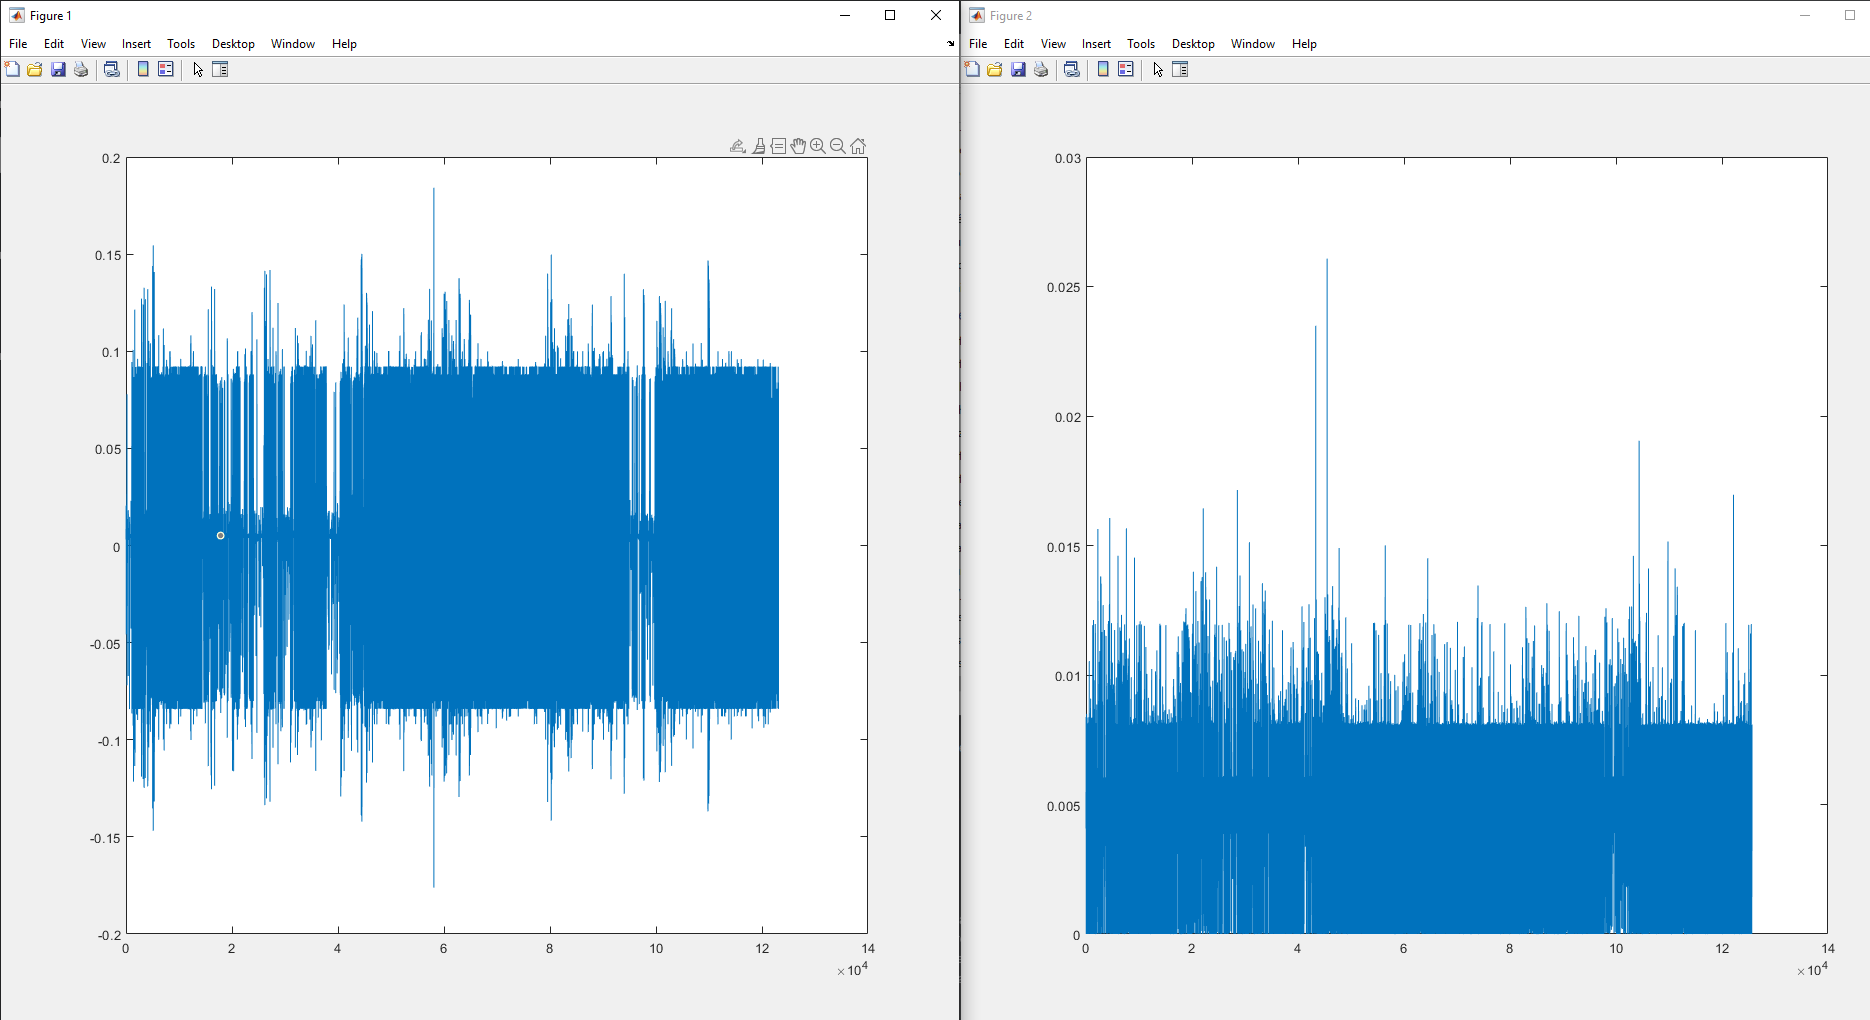
Task: Open the Insert menu in Figure 1
Action: coord(136,44)
